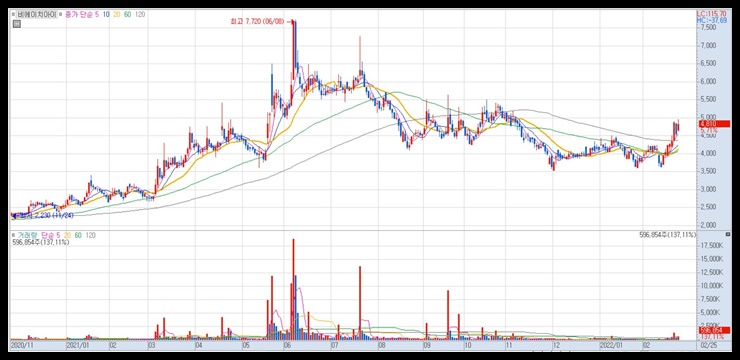740x360 pixels.
Task: Select the green 60 price moving average legend
Action: coord(127,14)
